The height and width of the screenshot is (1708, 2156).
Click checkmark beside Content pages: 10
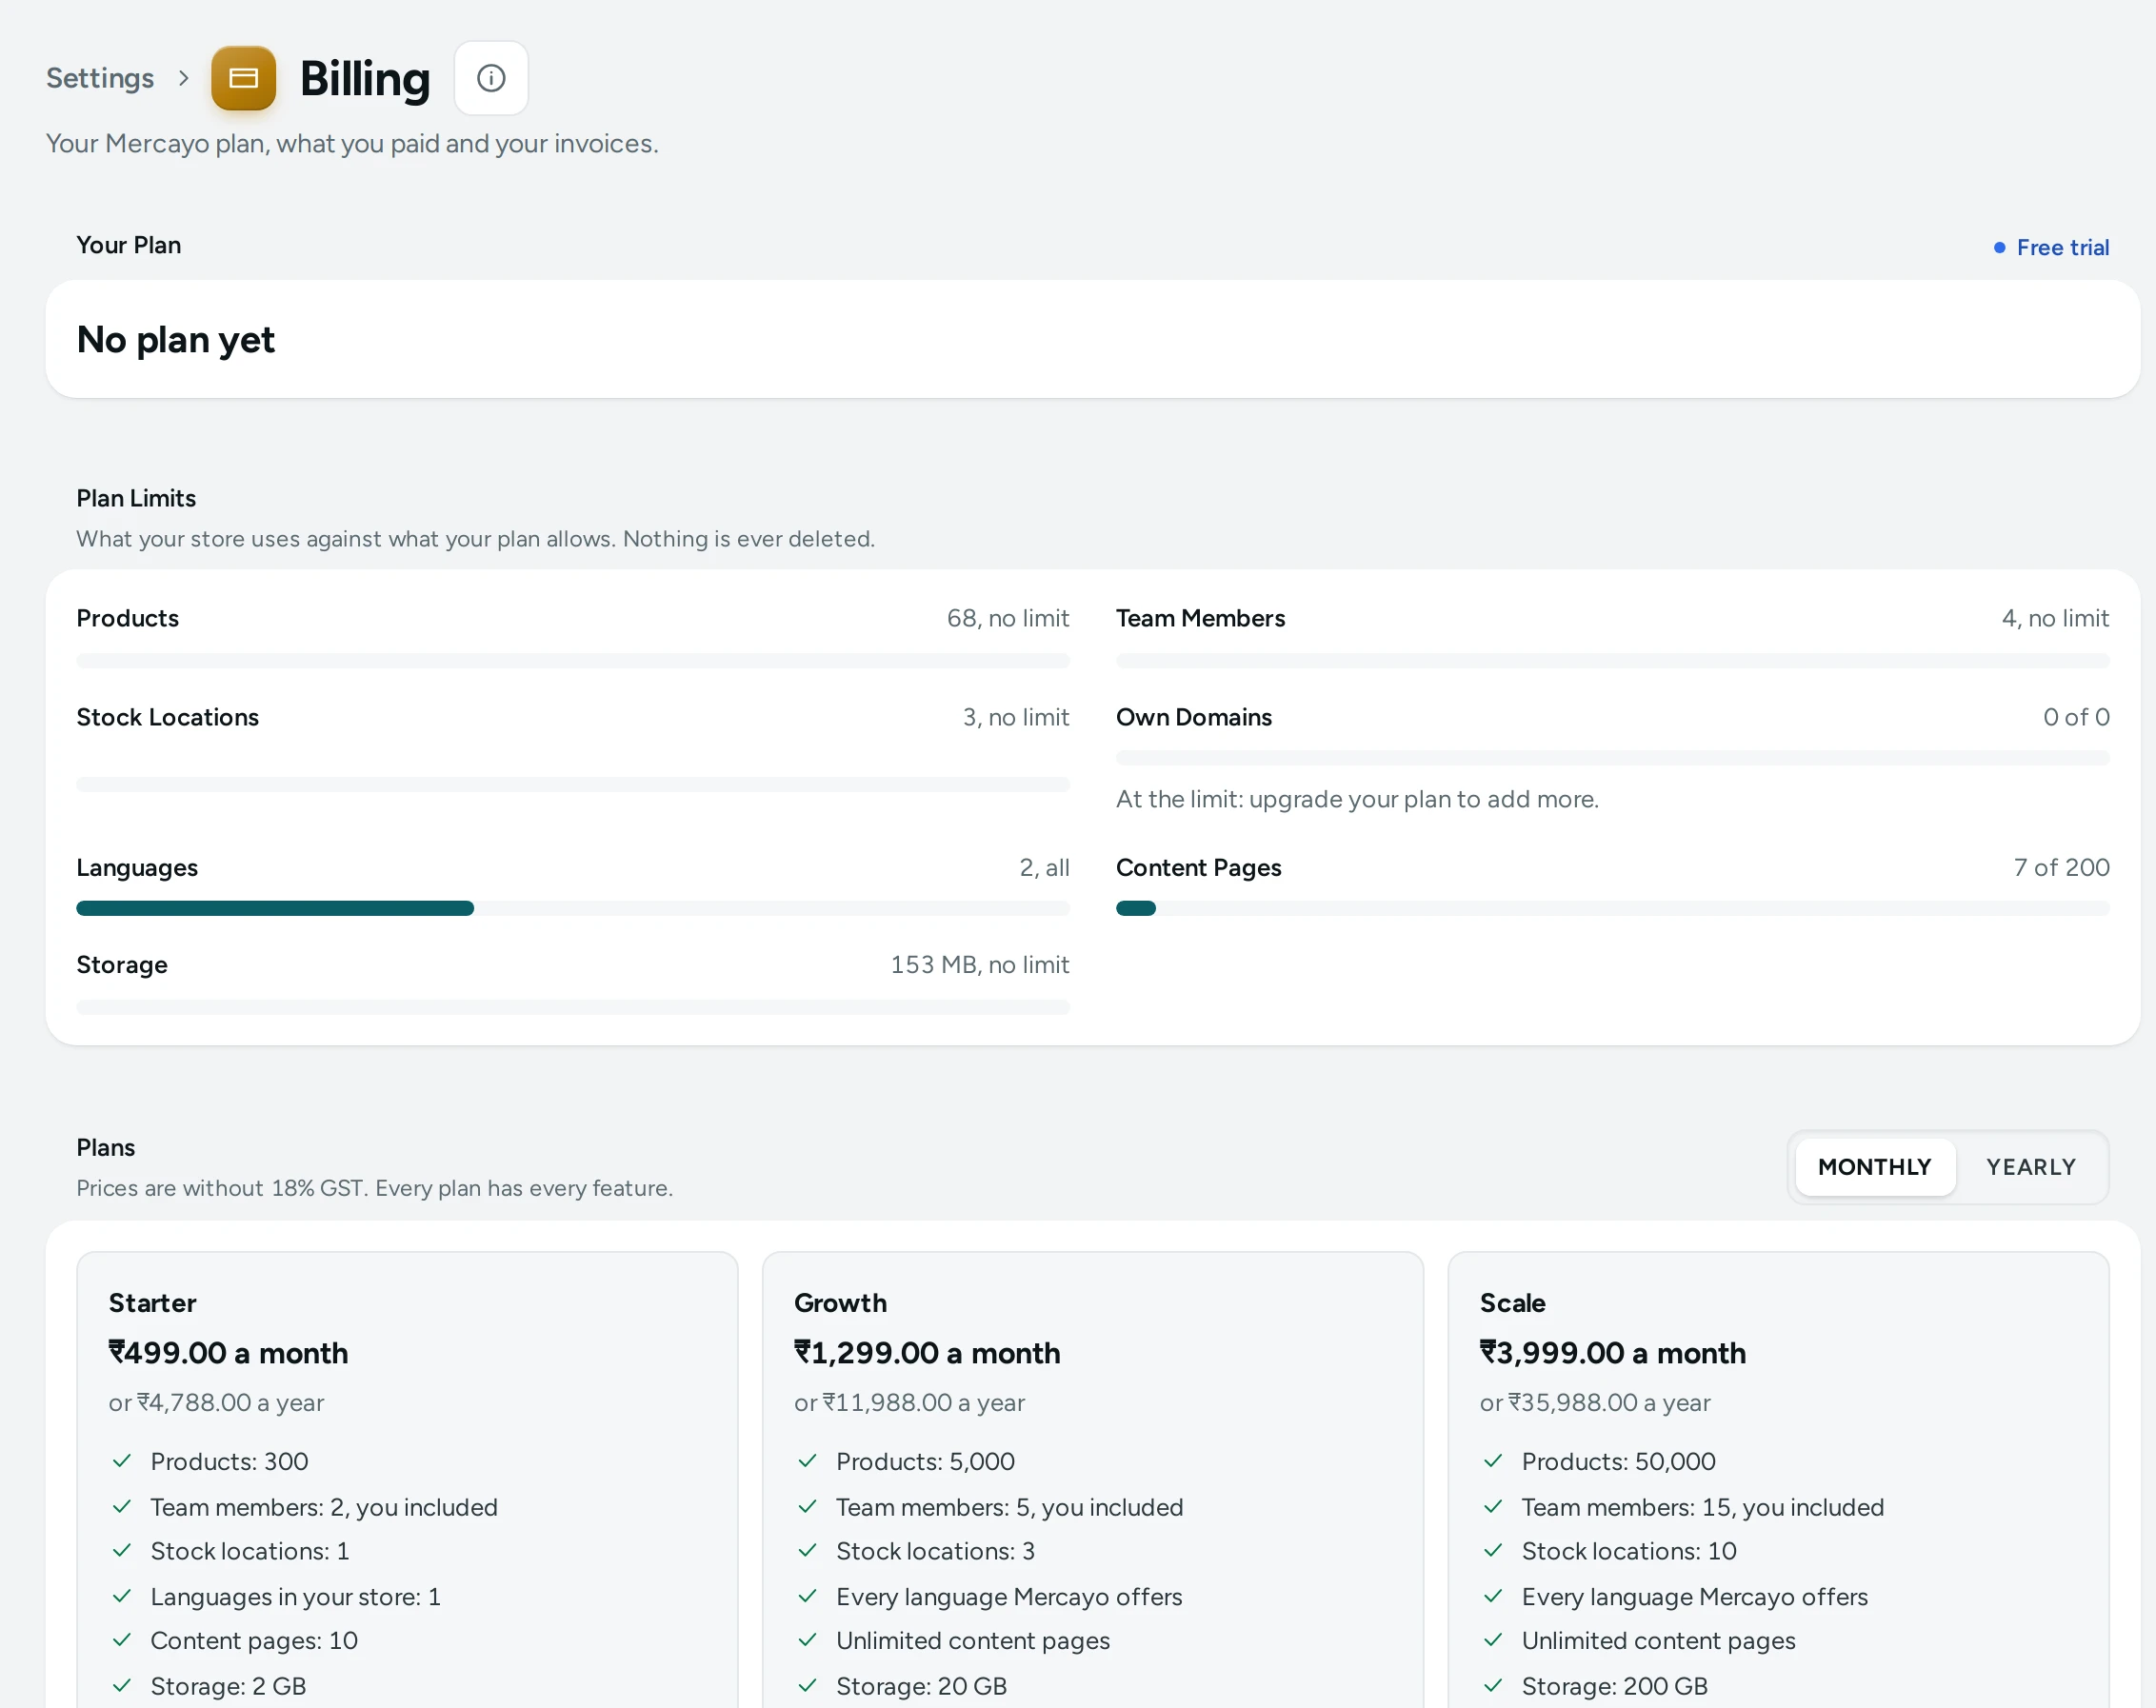pyautogui.click(x=122, y=1640)
